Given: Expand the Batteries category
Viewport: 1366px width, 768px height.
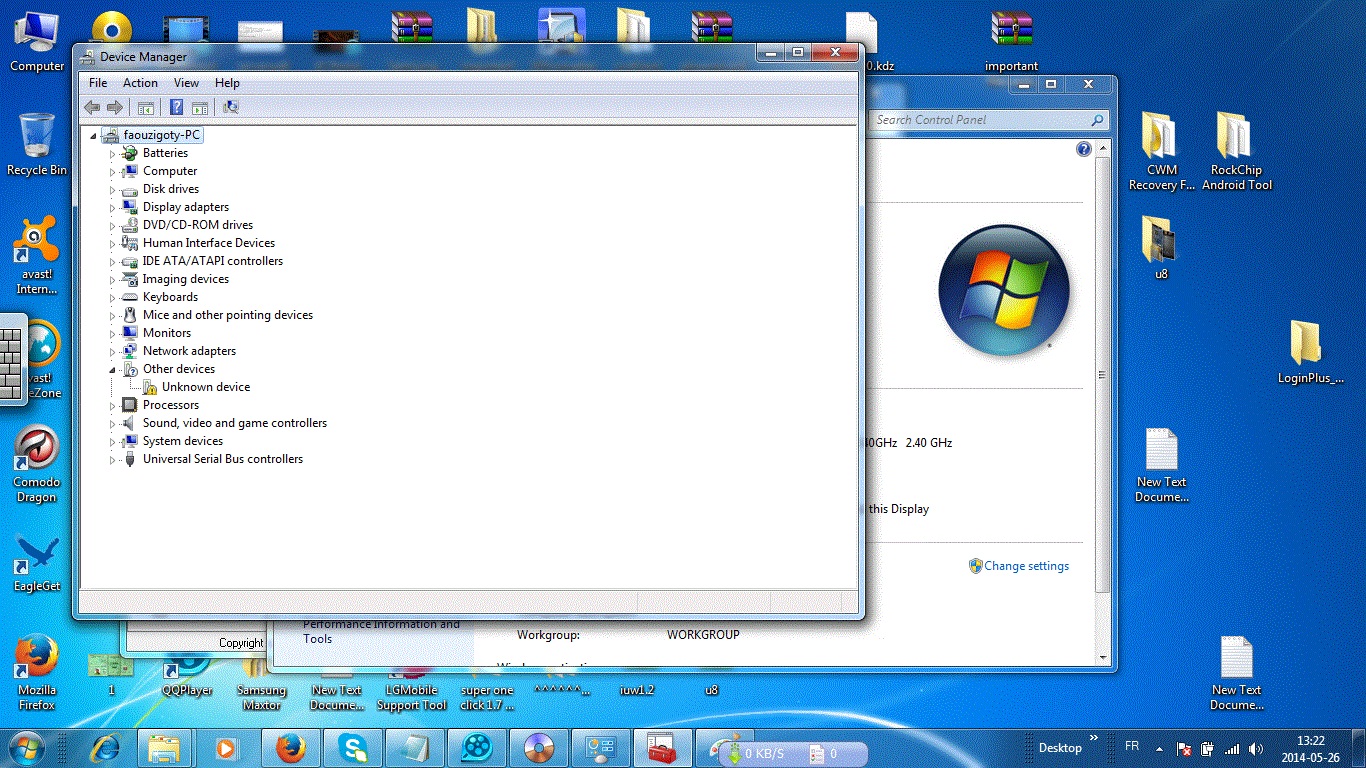Looking at the screenshot, I should point(113,154).
